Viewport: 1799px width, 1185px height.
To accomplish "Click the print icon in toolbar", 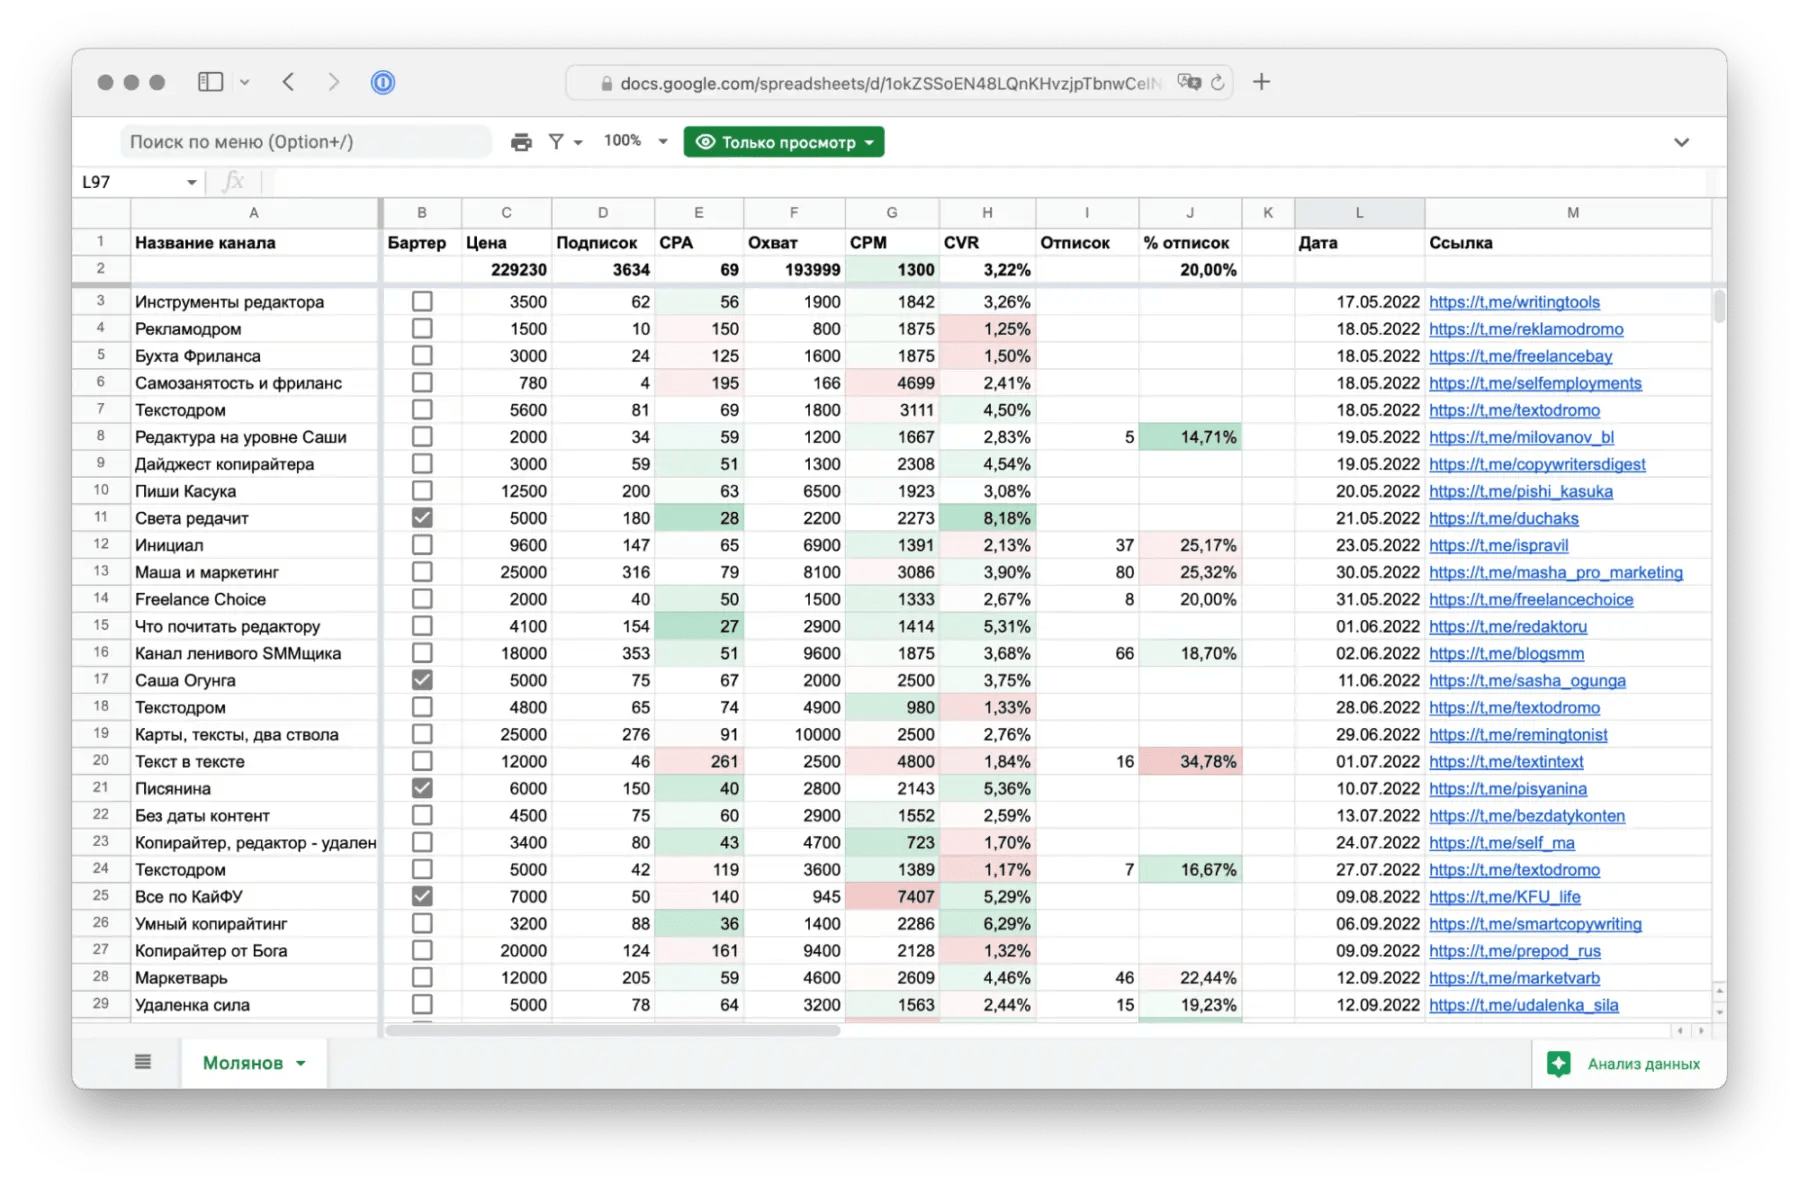I will tap(521, 142).
